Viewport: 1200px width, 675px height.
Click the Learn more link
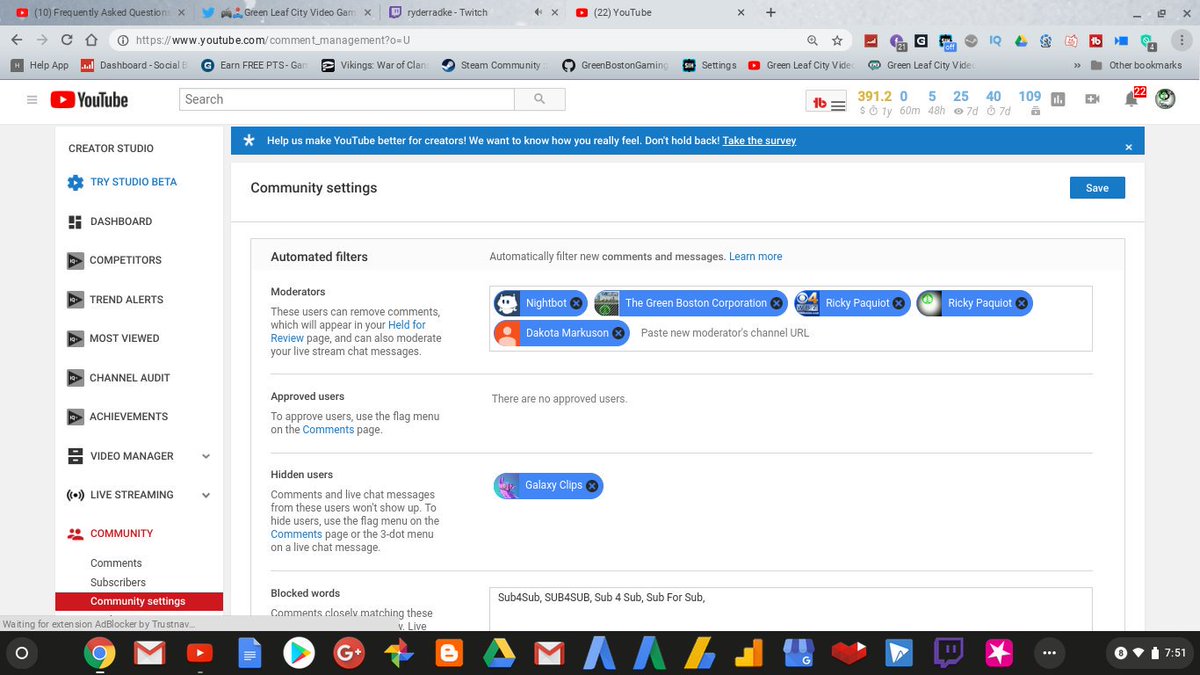[755, 257]
